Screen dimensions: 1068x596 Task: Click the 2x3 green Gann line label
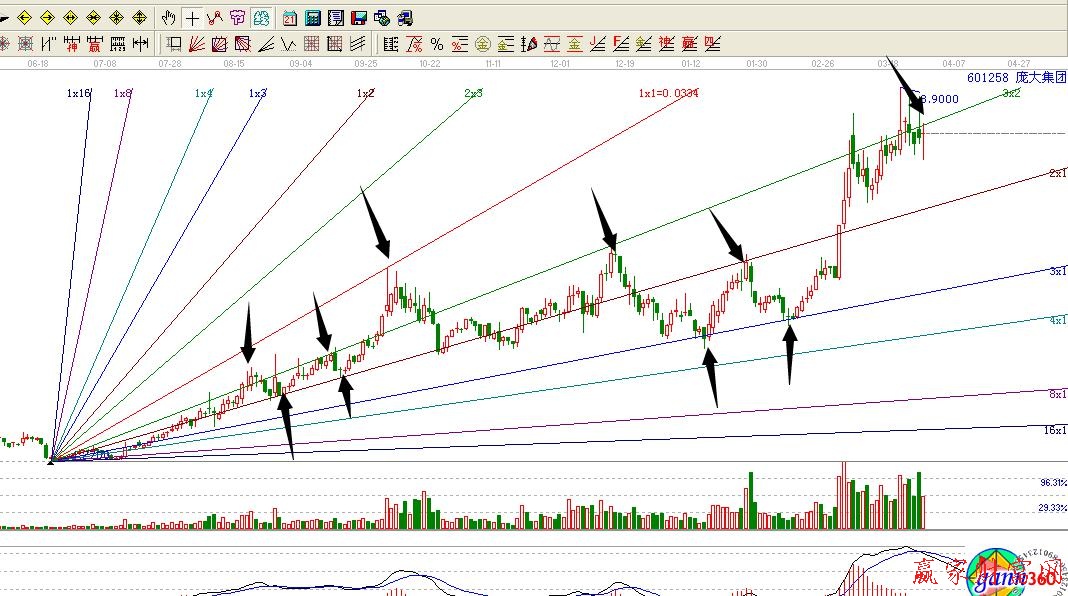point(473,93)
